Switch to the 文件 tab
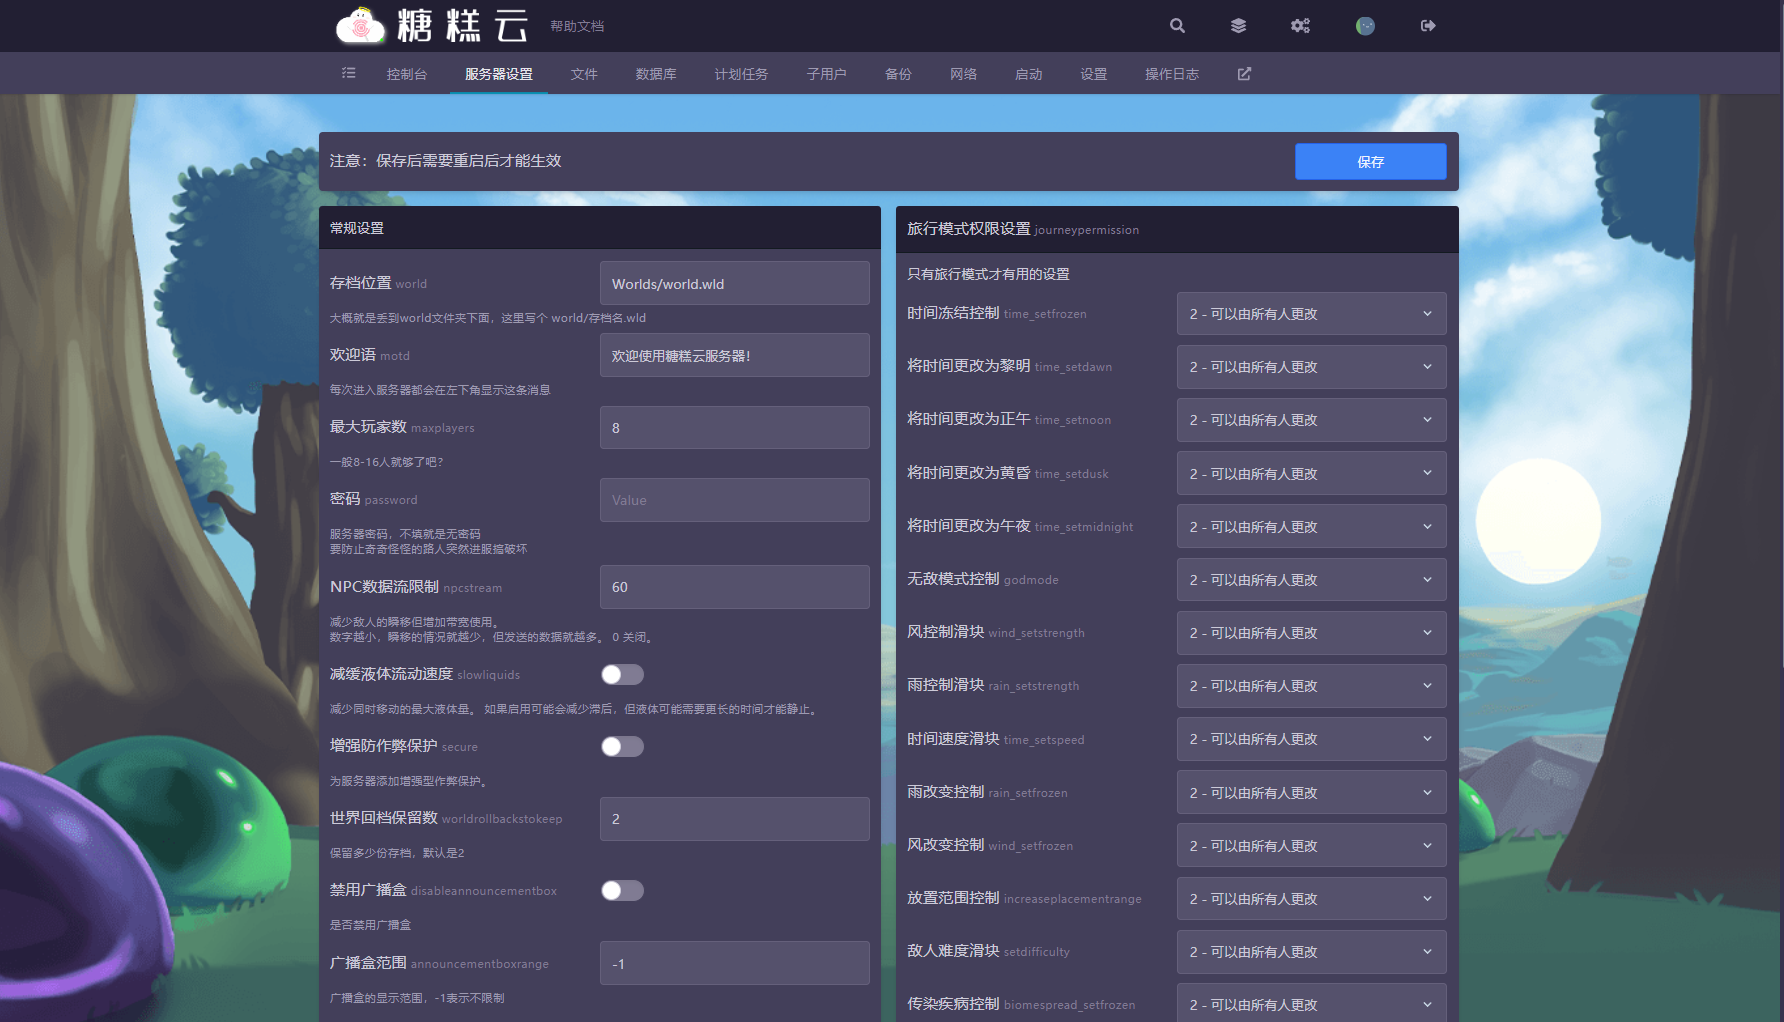The height and width of the screenshot is (1022, 1784). click(584, 74)
